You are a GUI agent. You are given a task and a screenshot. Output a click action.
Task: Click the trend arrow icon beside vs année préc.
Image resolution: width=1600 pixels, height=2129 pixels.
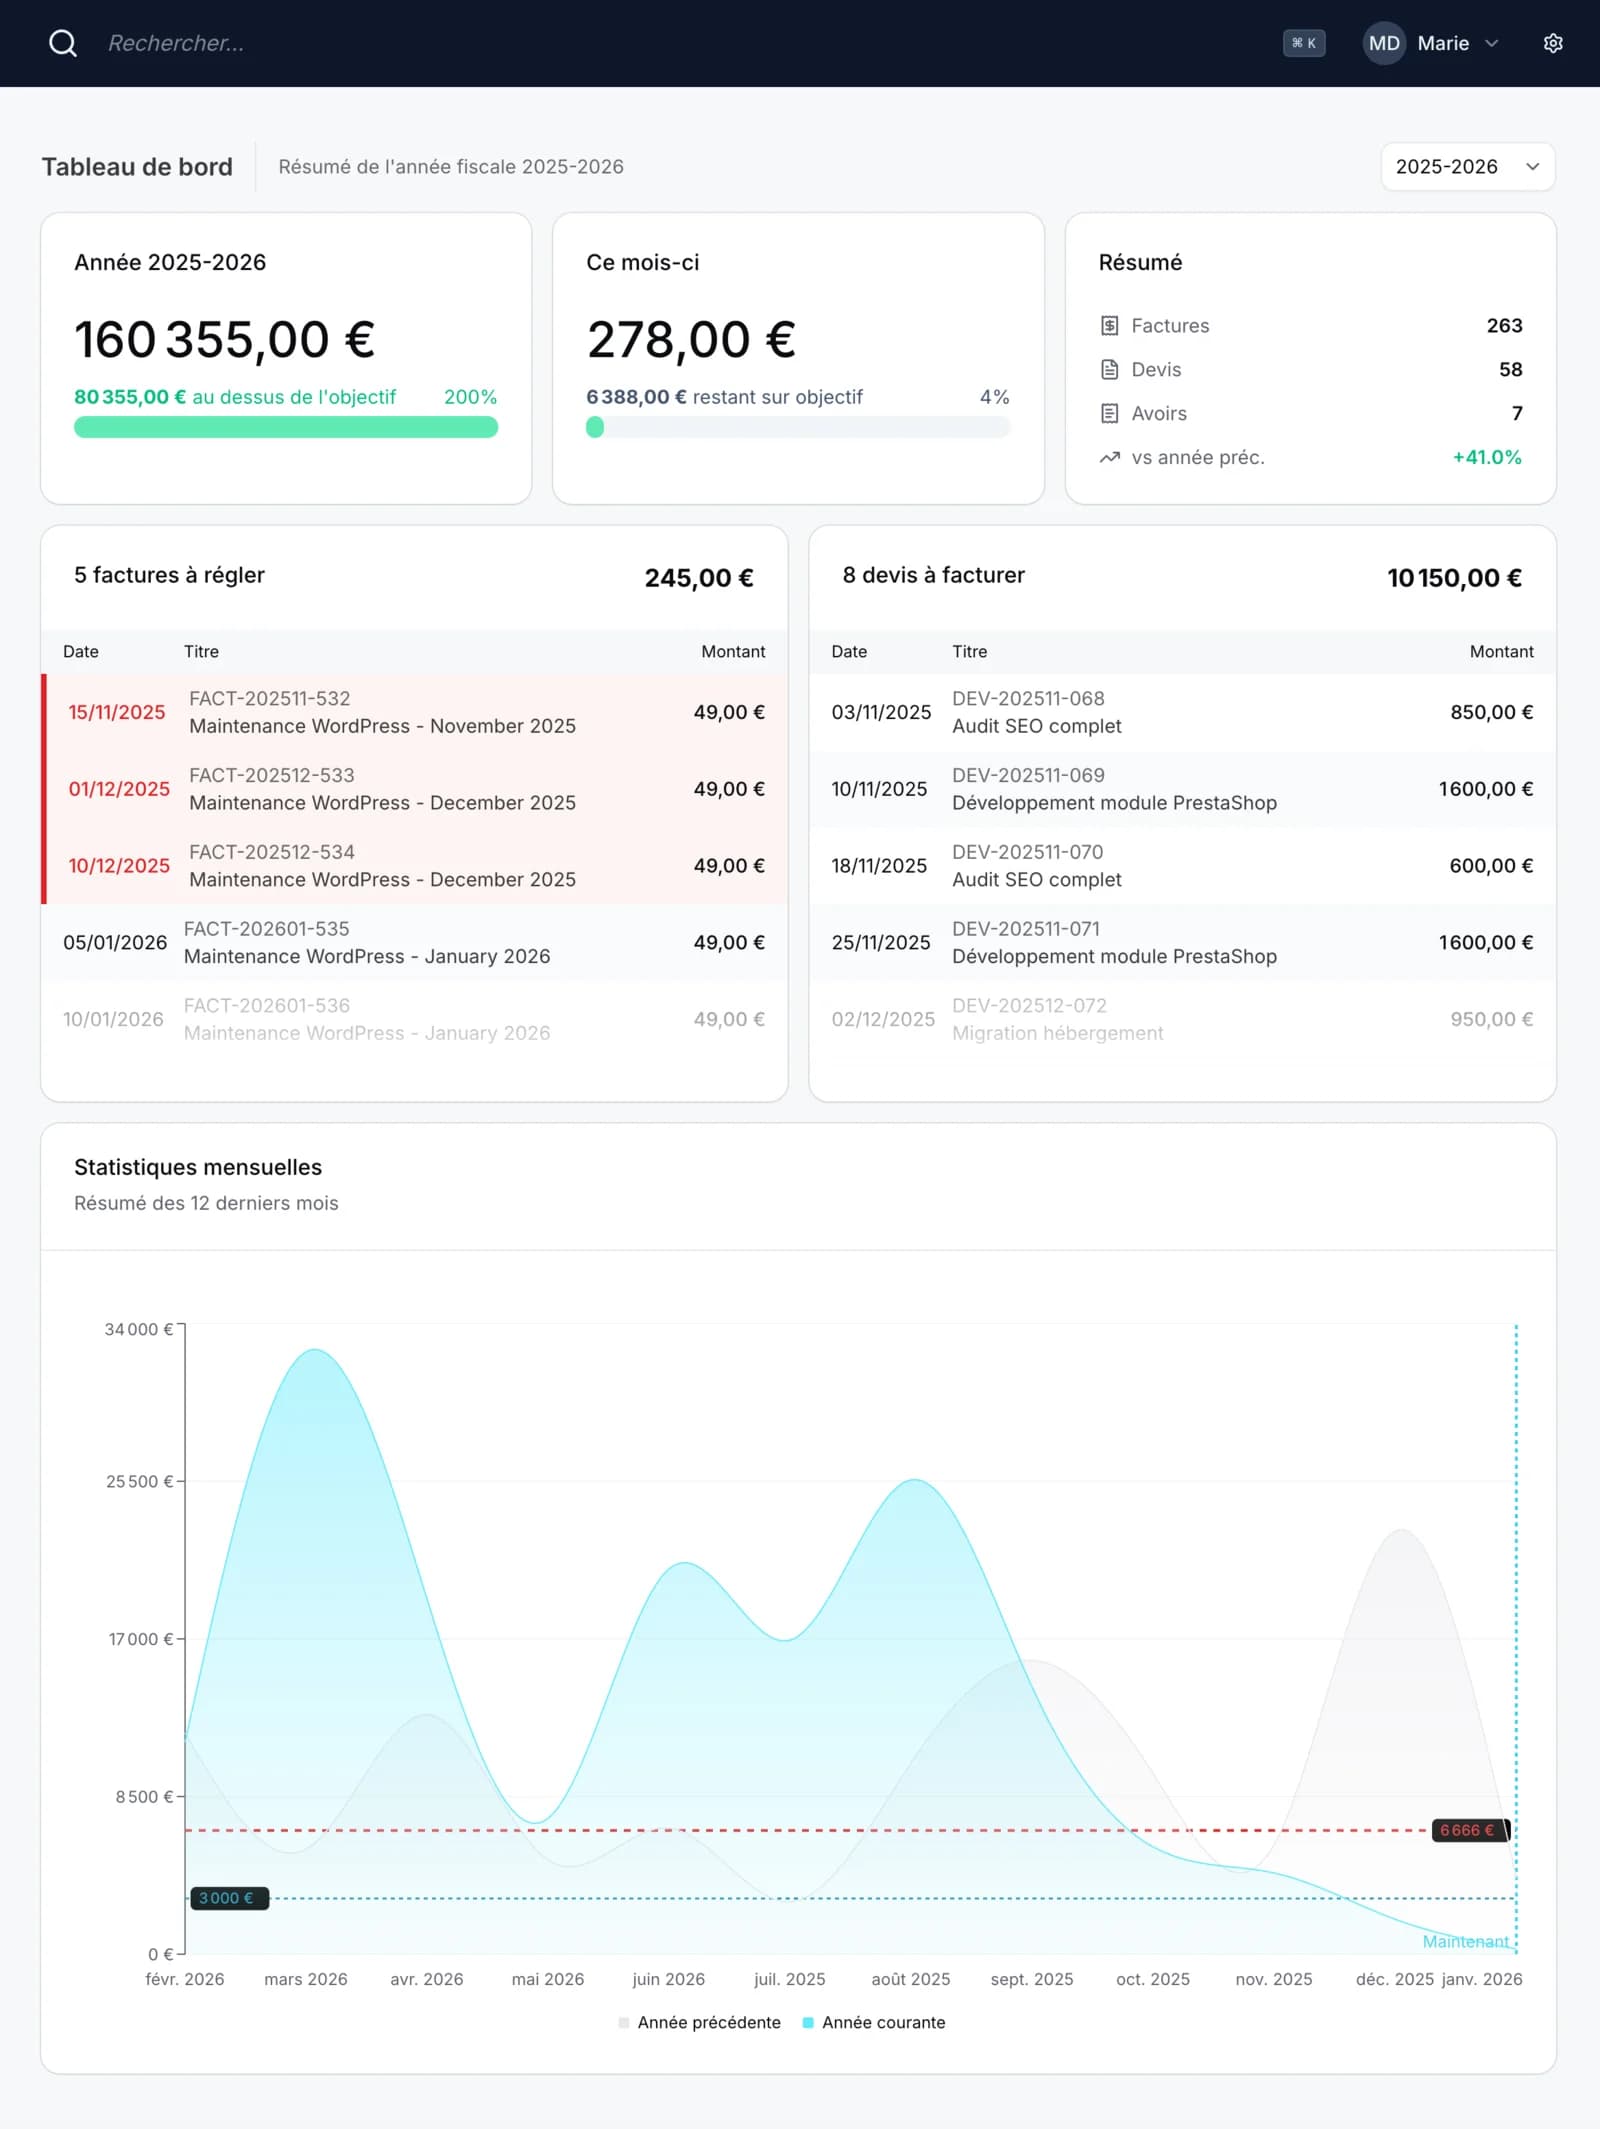[x=1109, y=458]
